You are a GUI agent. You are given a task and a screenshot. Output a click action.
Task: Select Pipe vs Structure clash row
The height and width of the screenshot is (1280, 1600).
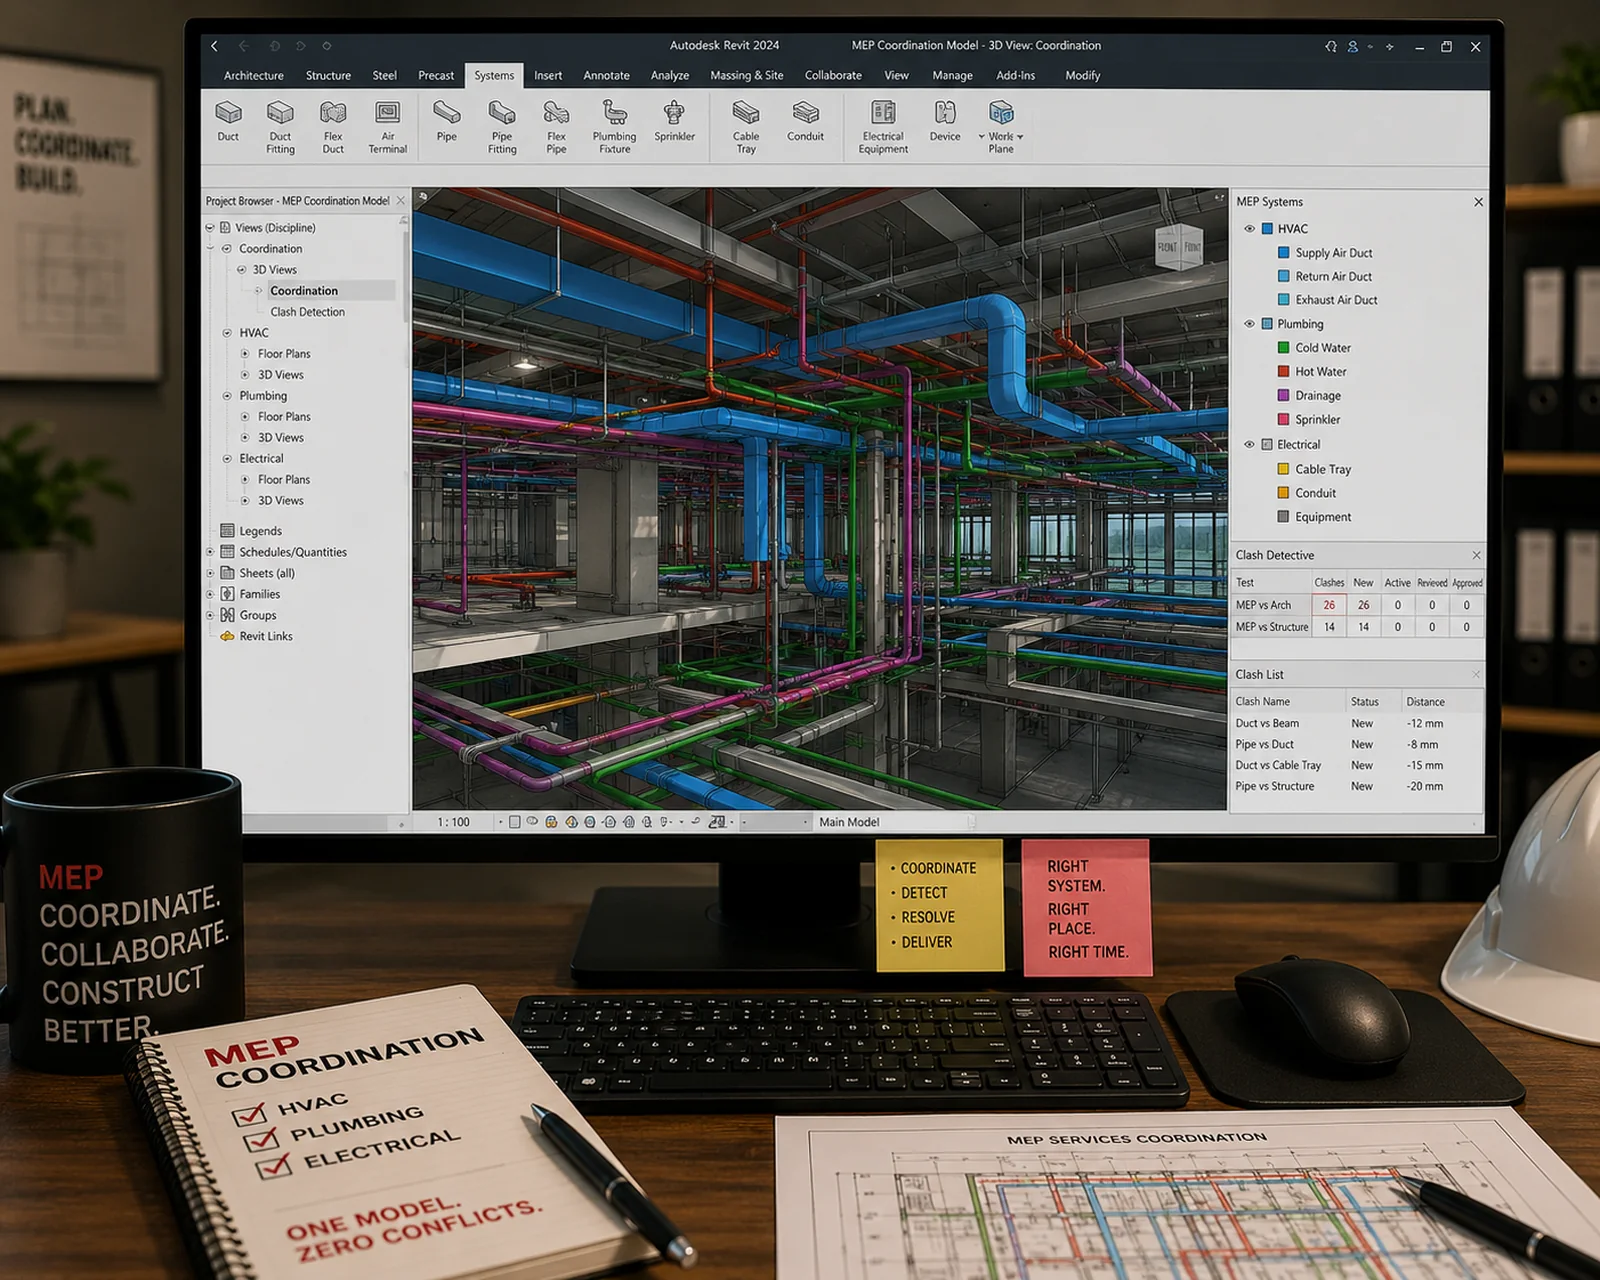click(x=1356, y=787)
